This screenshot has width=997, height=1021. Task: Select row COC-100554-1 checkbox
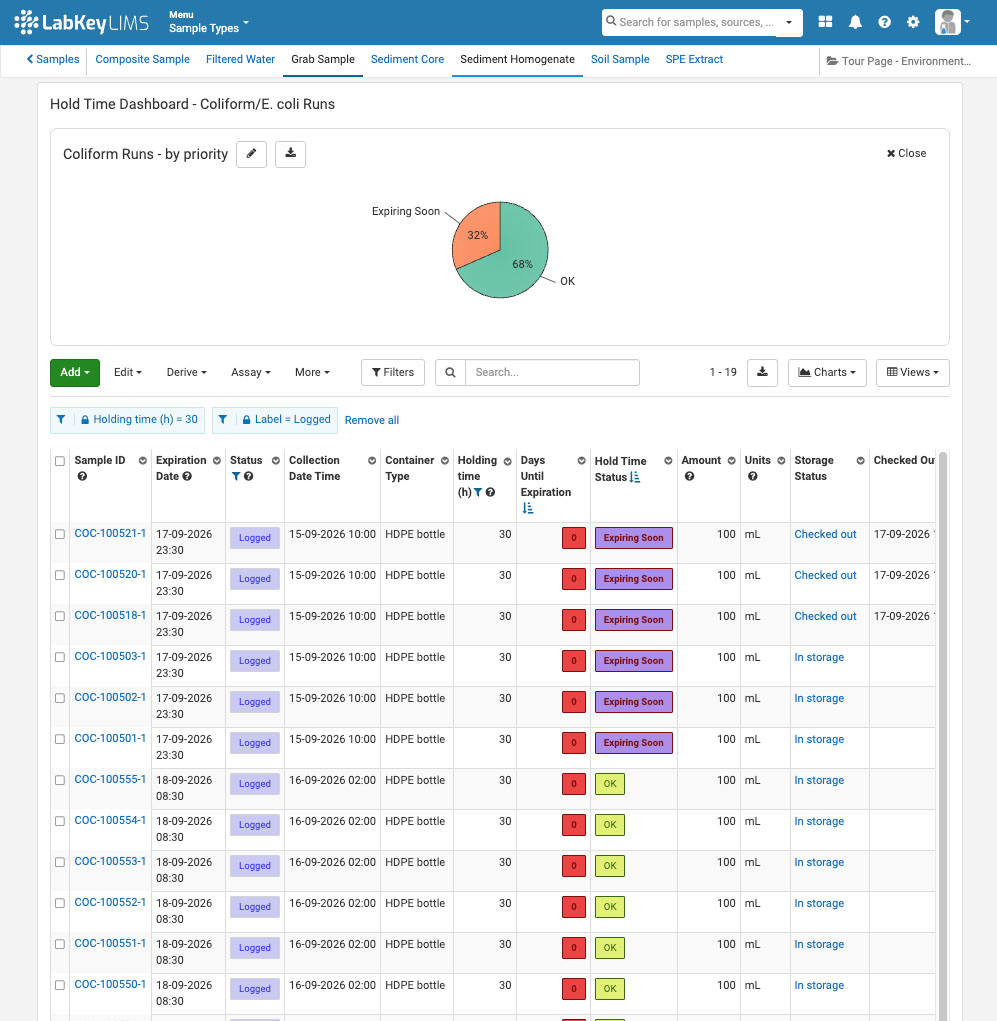pyautogui.click(x=60, y=821)
